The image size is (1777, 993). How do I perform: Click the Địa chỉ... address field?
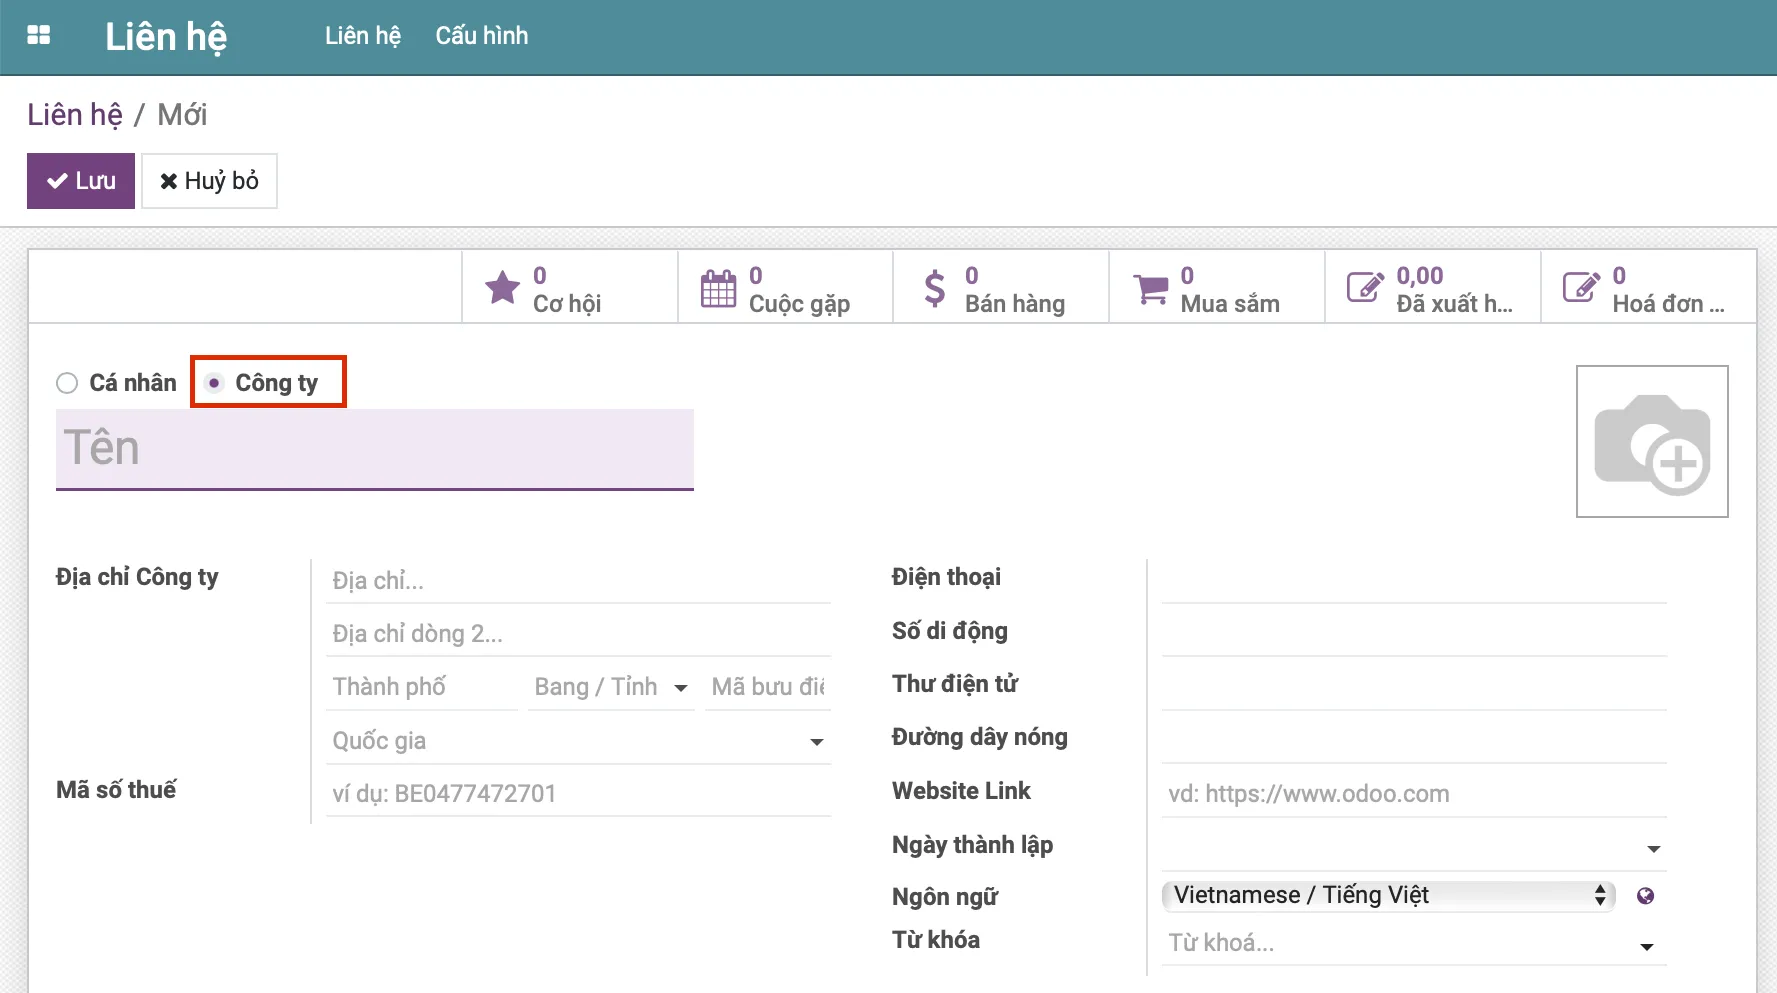(578, 581)
